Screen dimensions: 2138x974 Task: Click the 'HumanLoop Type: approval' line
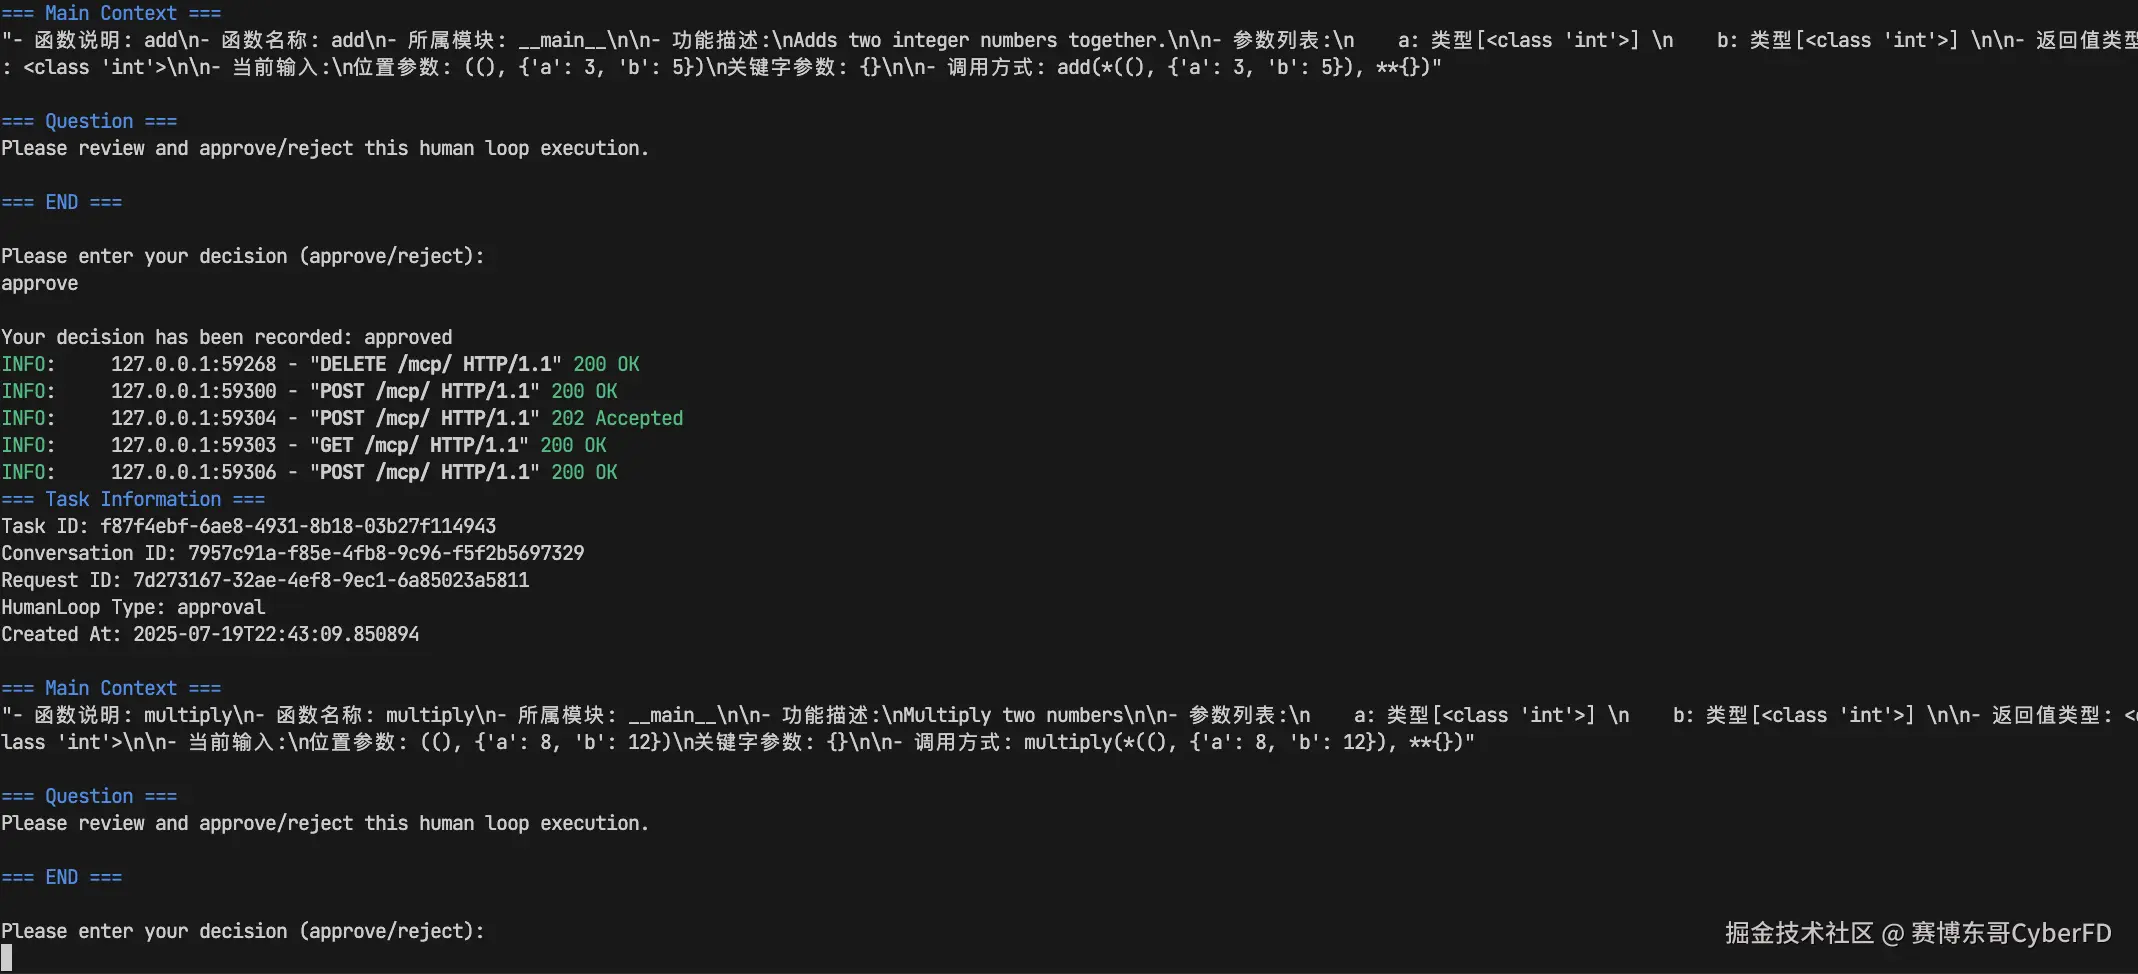coord(133,607)
